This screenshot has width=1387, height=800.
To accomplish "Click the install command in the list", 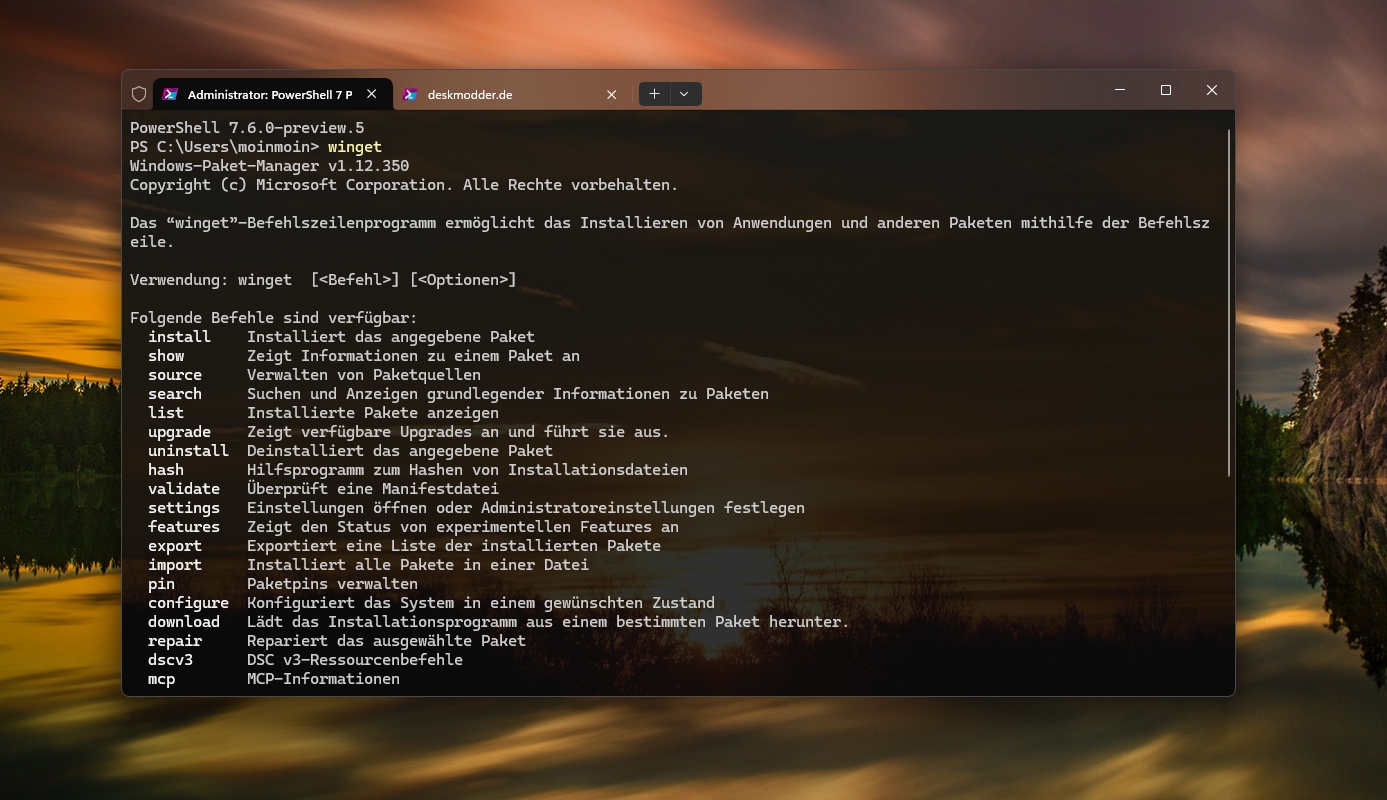I will (x=179, y=337).
